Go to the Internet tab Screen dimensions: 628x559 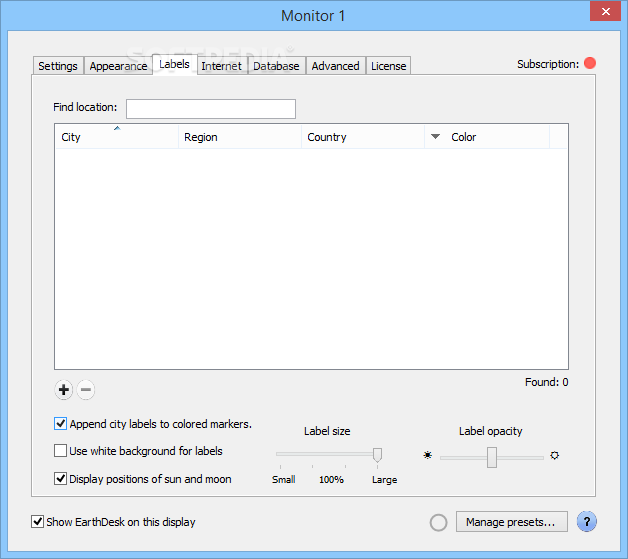(221, 66)
